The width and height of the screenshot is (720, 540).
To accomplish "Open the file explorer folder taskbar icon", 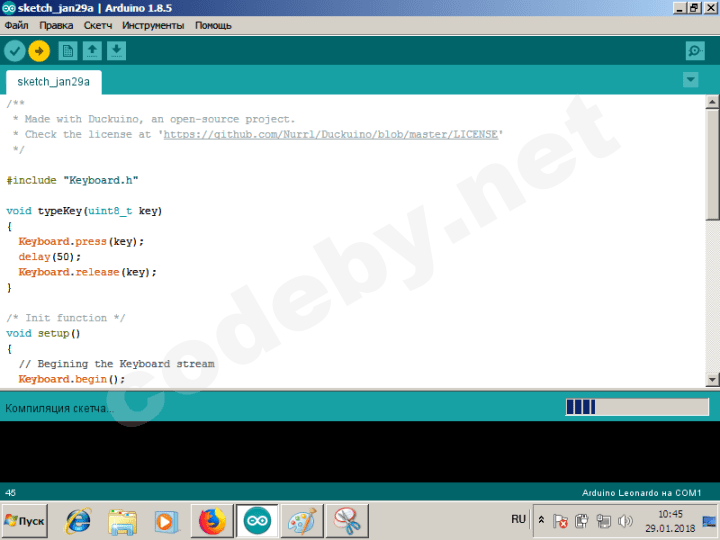I will (x=122, y=521).
